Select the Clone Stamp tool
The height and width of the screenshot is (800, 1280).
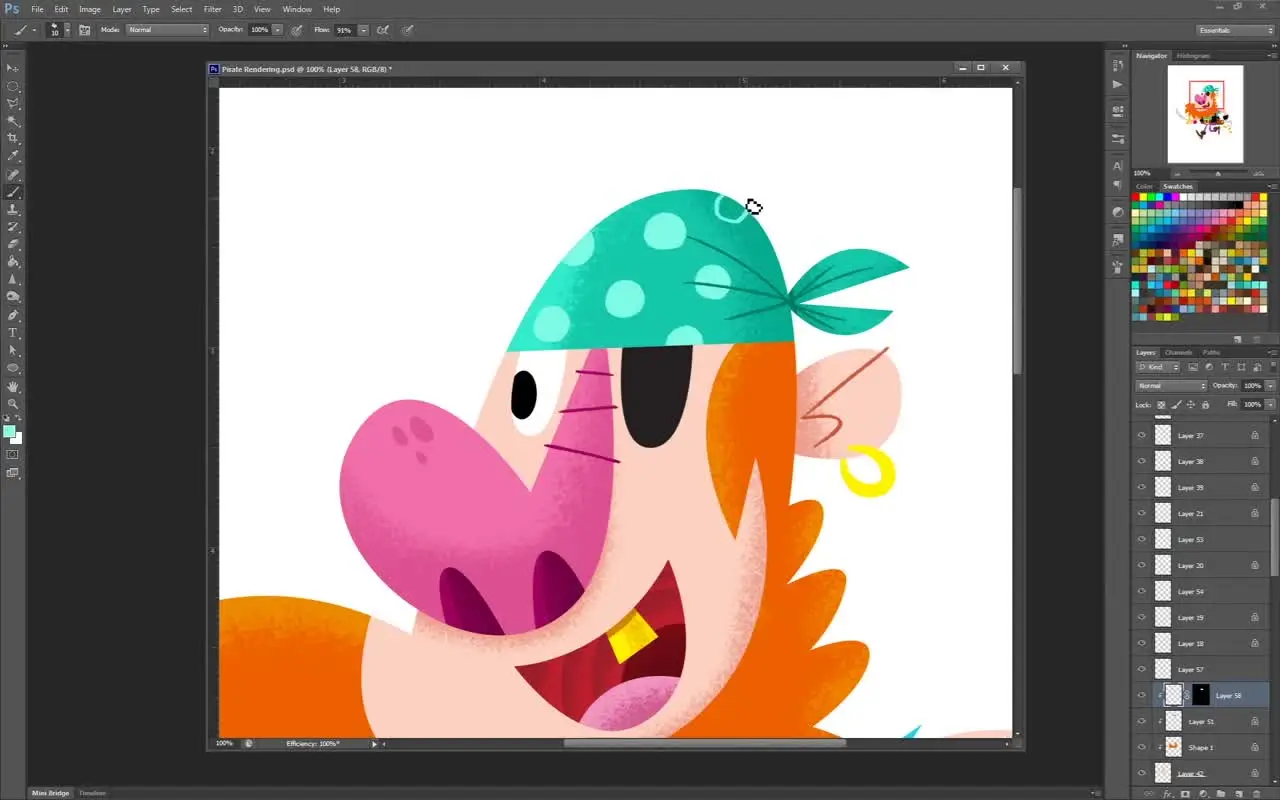click(x=13, y=209)
